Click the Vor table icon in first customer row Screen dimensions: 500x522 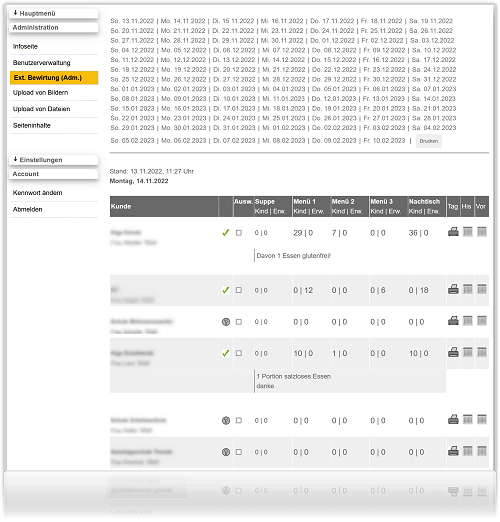[x=482, y=232]
